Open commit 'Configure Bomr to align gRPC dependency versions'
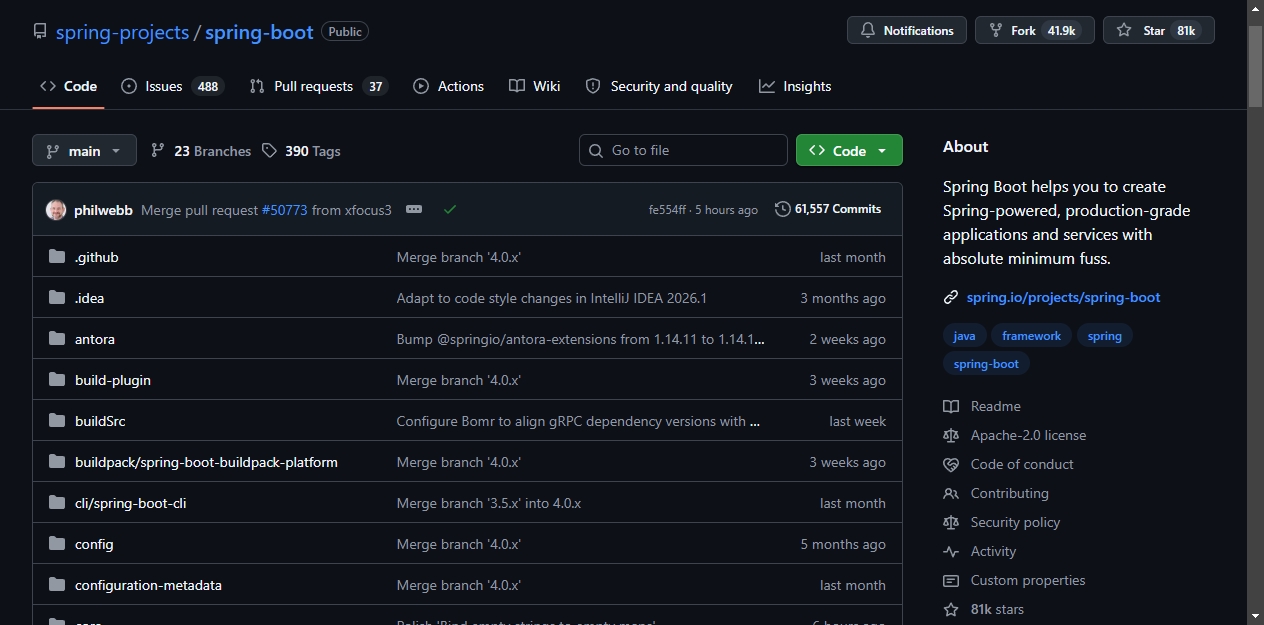 coord(578,421)
